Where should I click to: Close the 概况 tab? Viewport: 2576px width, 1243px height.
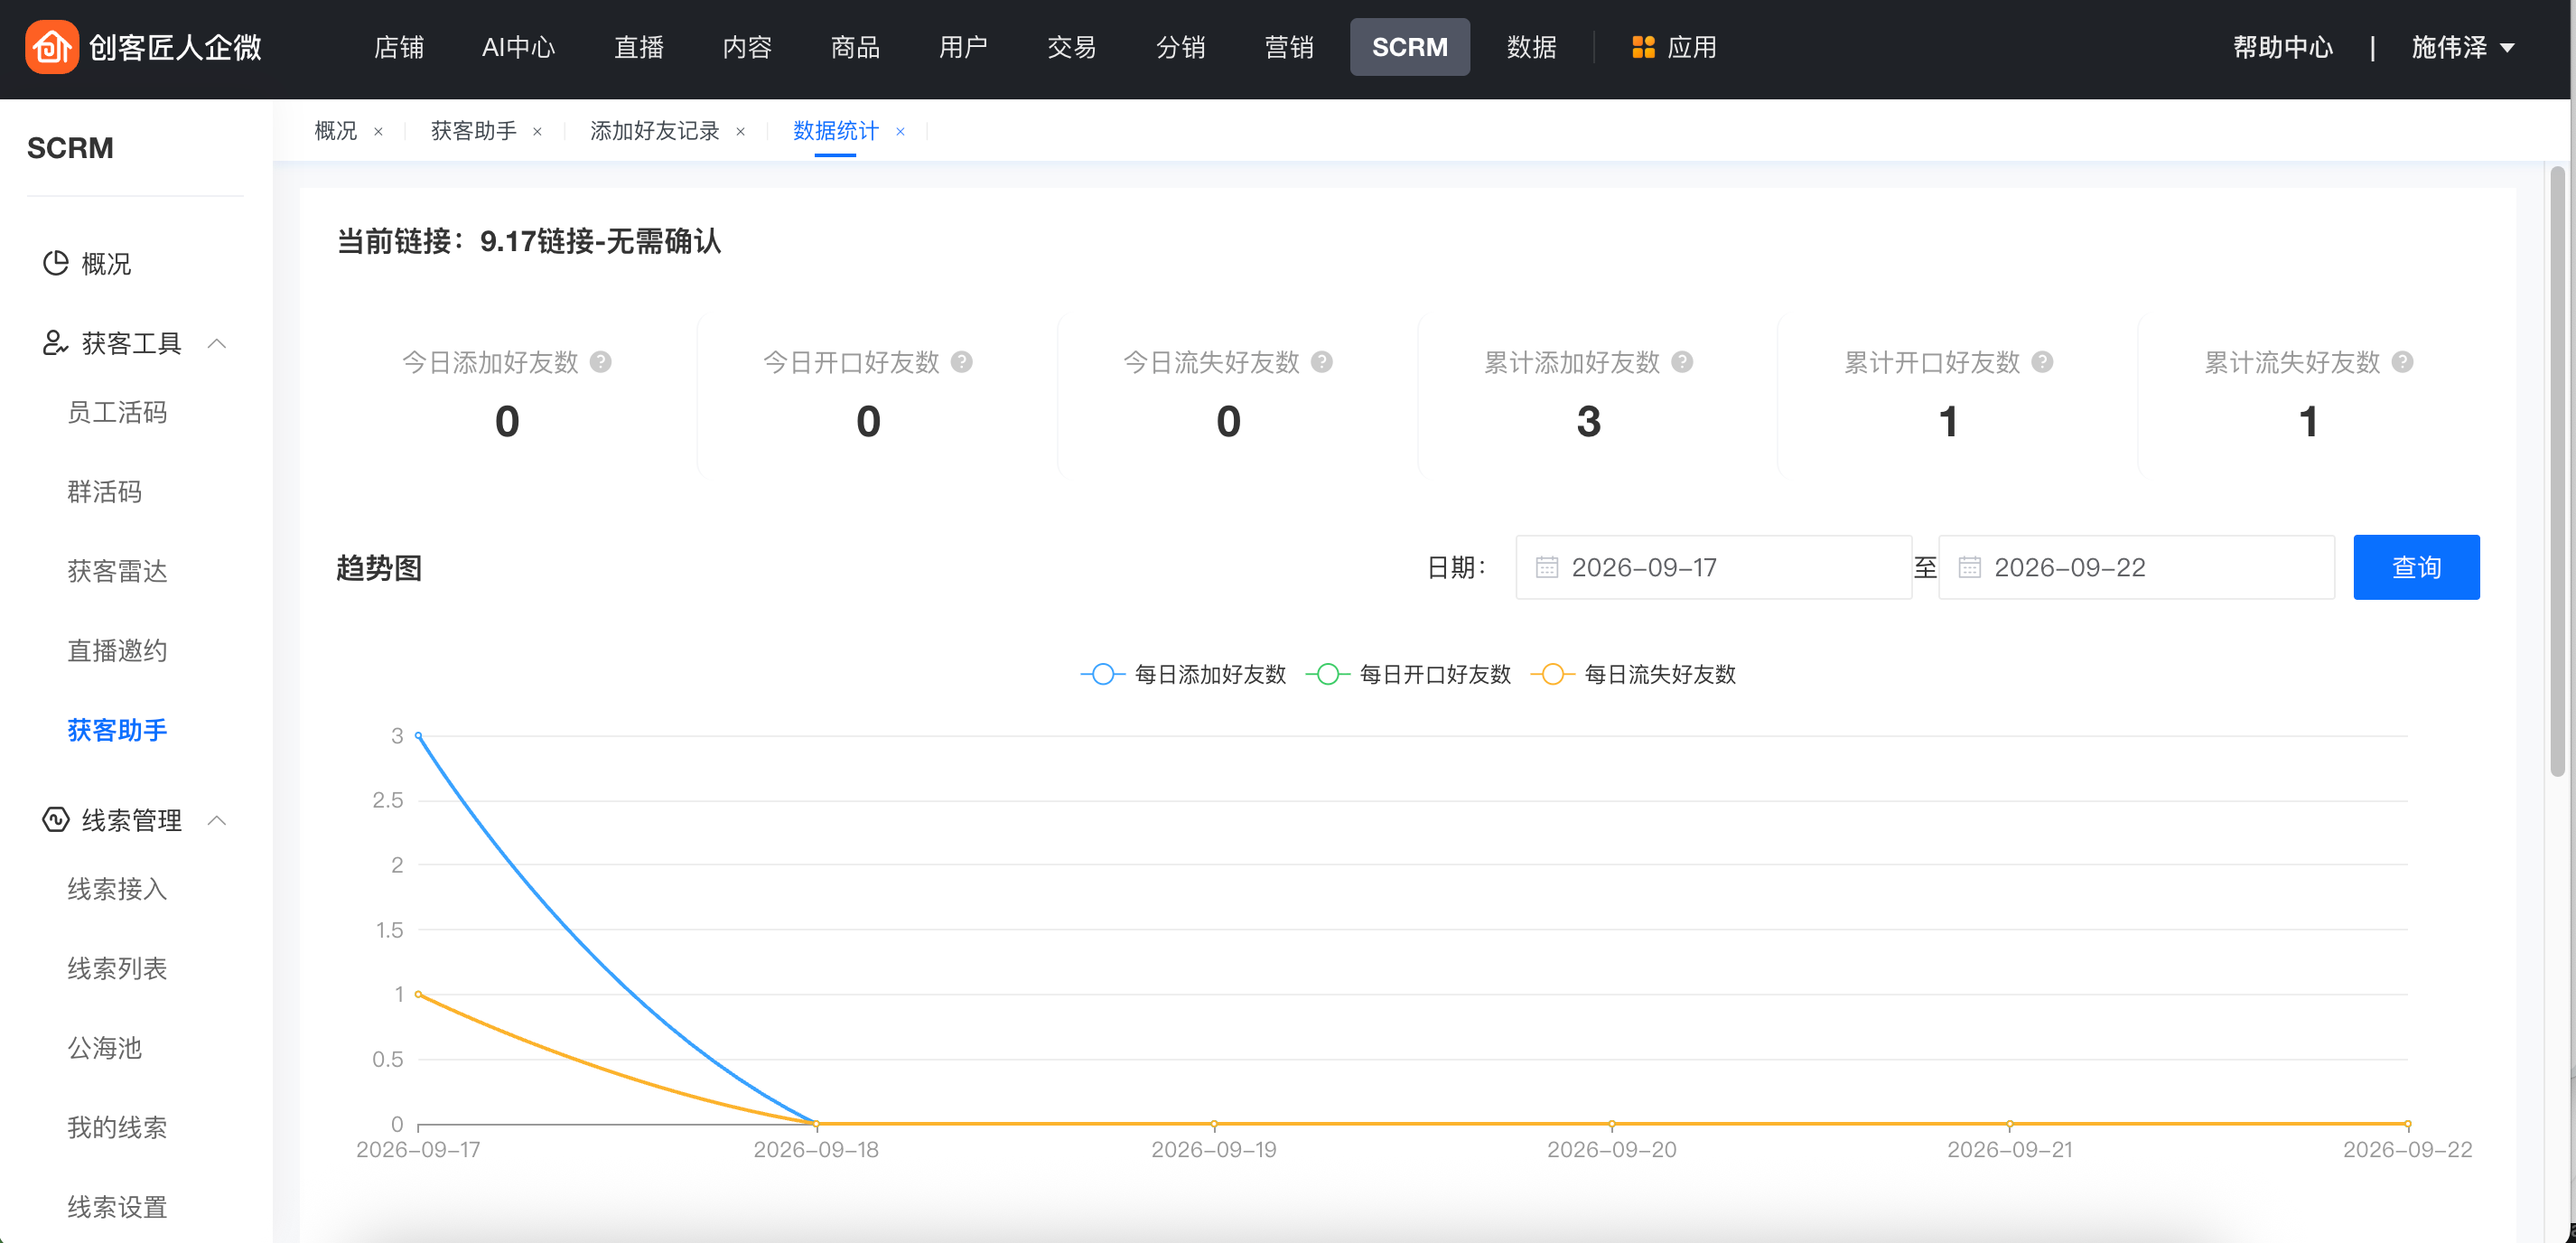378,131
